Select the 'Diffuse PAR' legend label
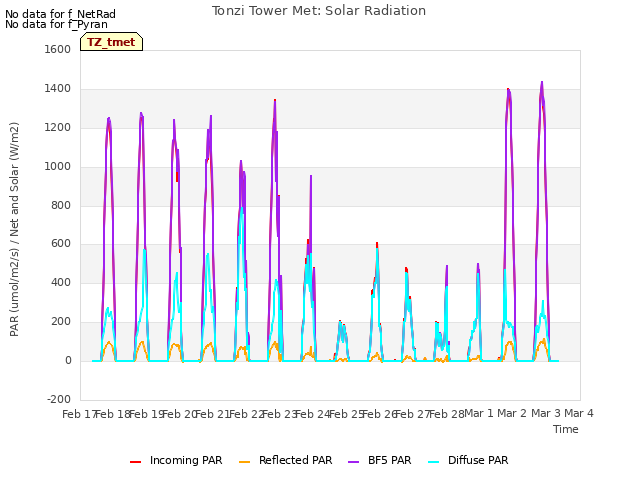Screen dimensions: 640x480 [478, 460]
